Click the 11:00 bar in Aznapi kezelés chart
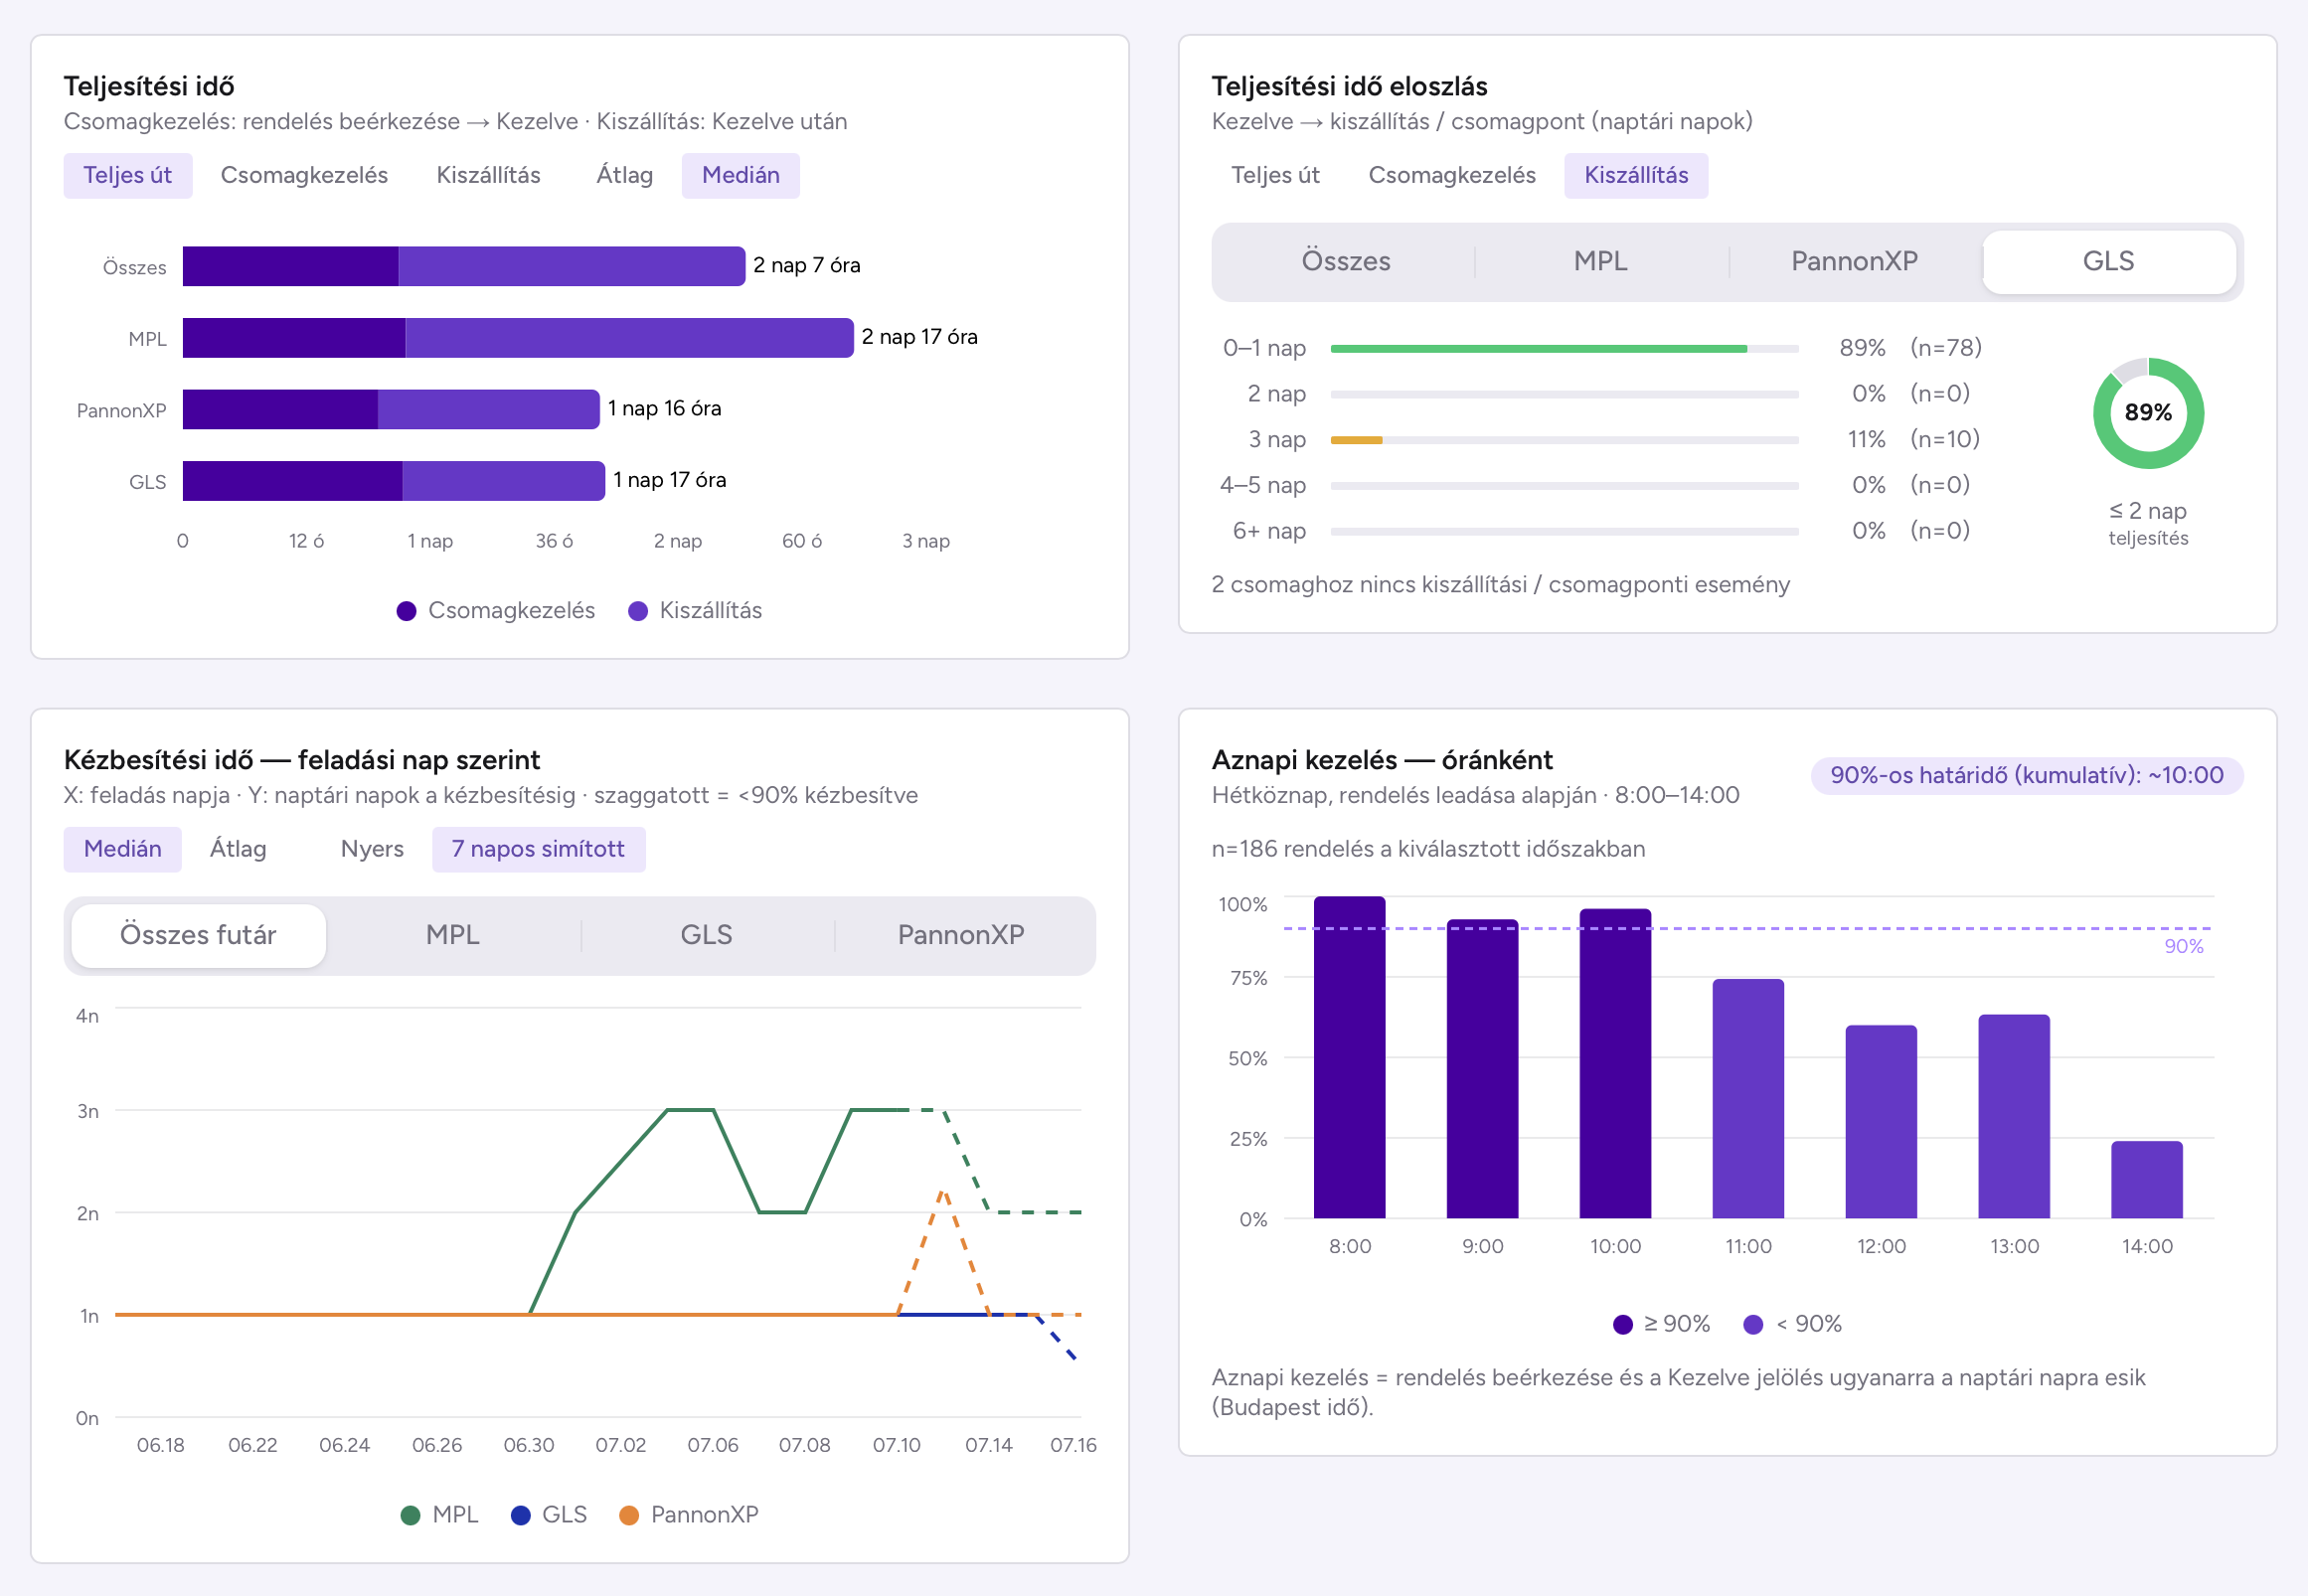Viewport: 2308px width, 1596px height. pos(1748,1099)
